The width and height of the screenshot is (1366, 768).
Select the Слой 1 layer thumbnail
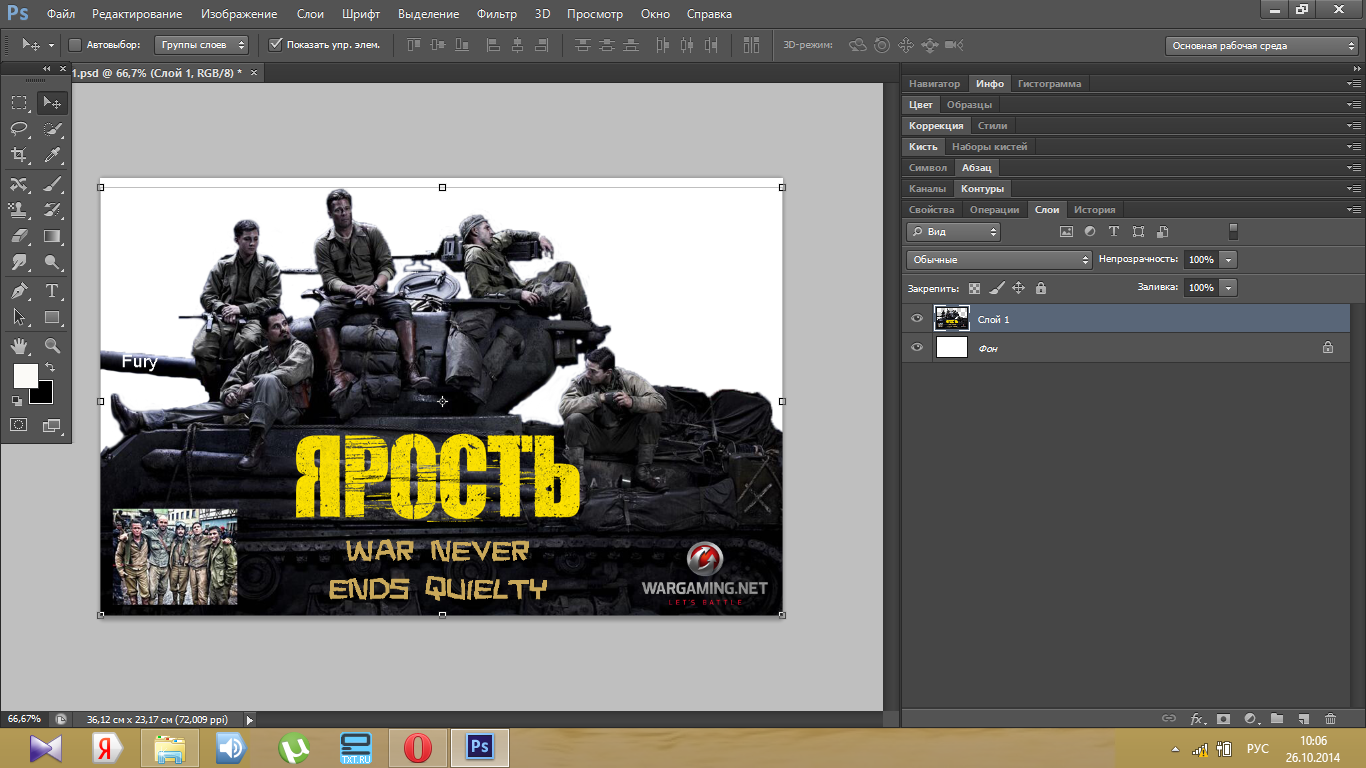coord(952,319)
